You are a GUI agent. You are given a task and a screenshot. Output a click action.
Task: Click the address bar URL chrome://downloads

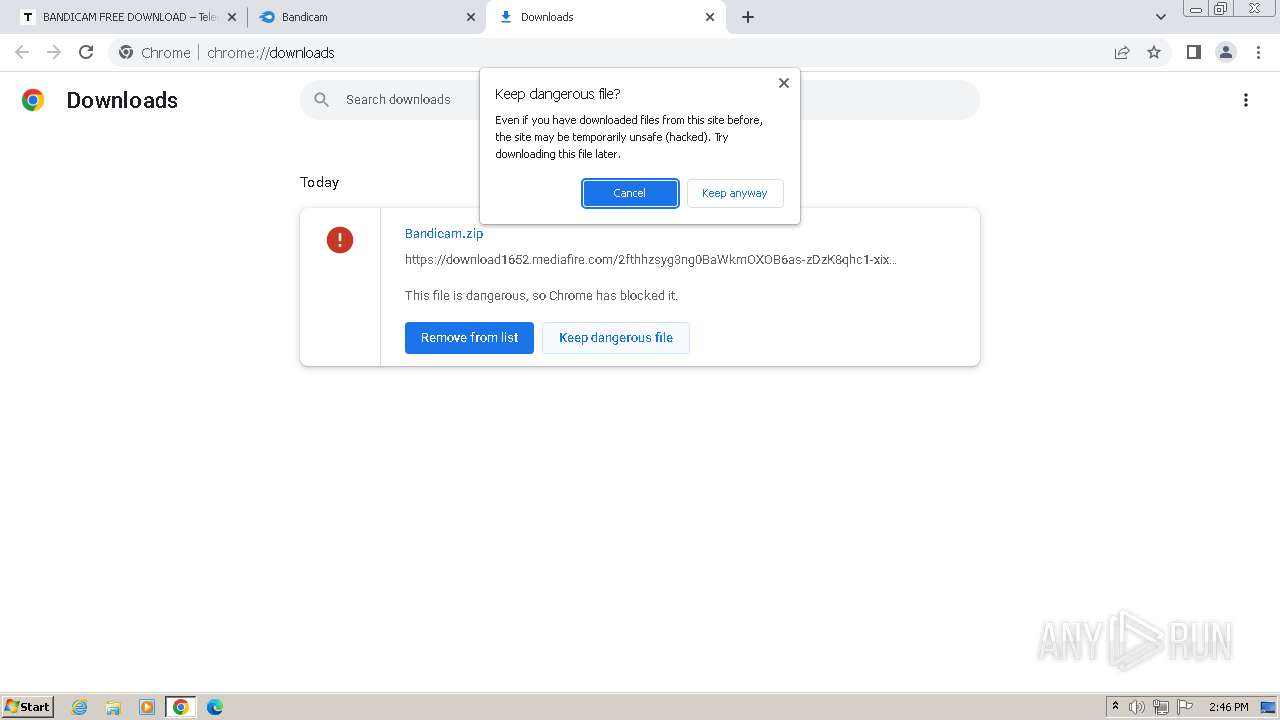271,53
